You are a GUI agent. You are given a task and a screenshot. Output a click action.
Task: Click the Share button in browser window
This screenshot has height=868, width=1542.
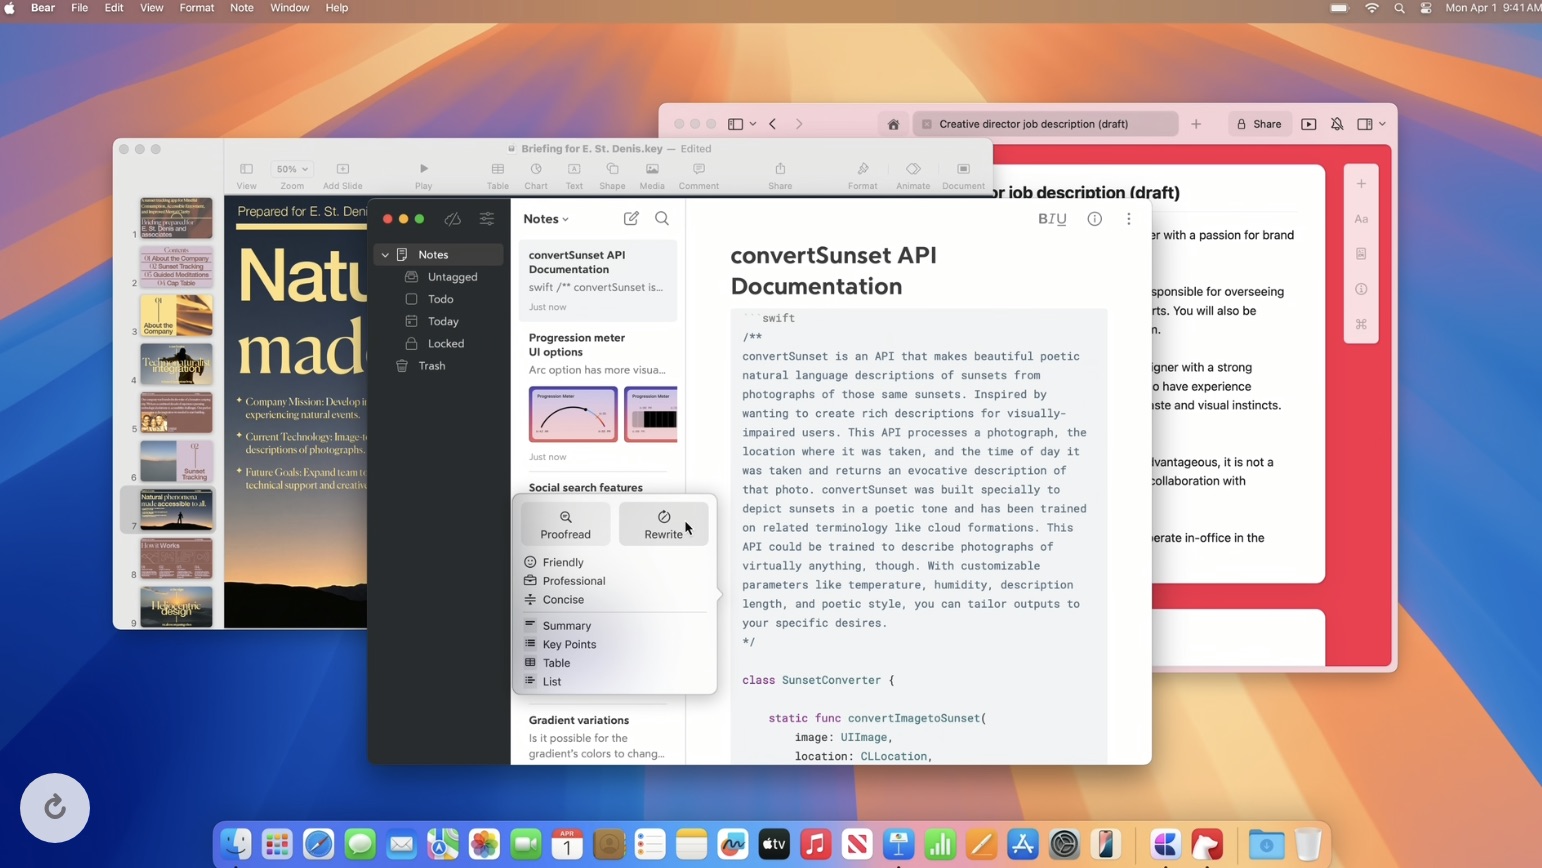coord(1259,124)
